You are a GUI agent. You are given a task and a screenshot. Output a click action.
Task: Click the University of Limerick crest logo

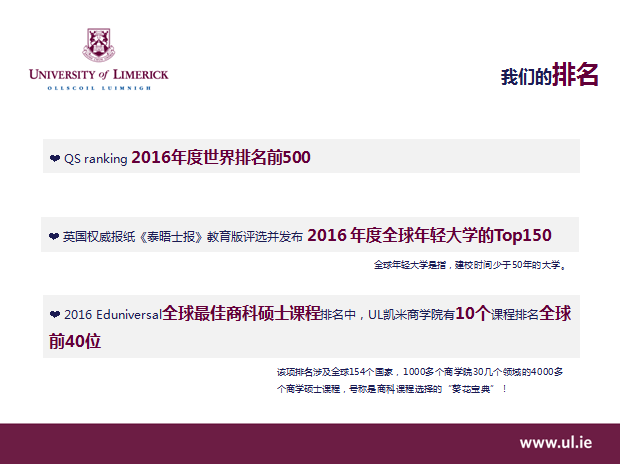(98, 45)
